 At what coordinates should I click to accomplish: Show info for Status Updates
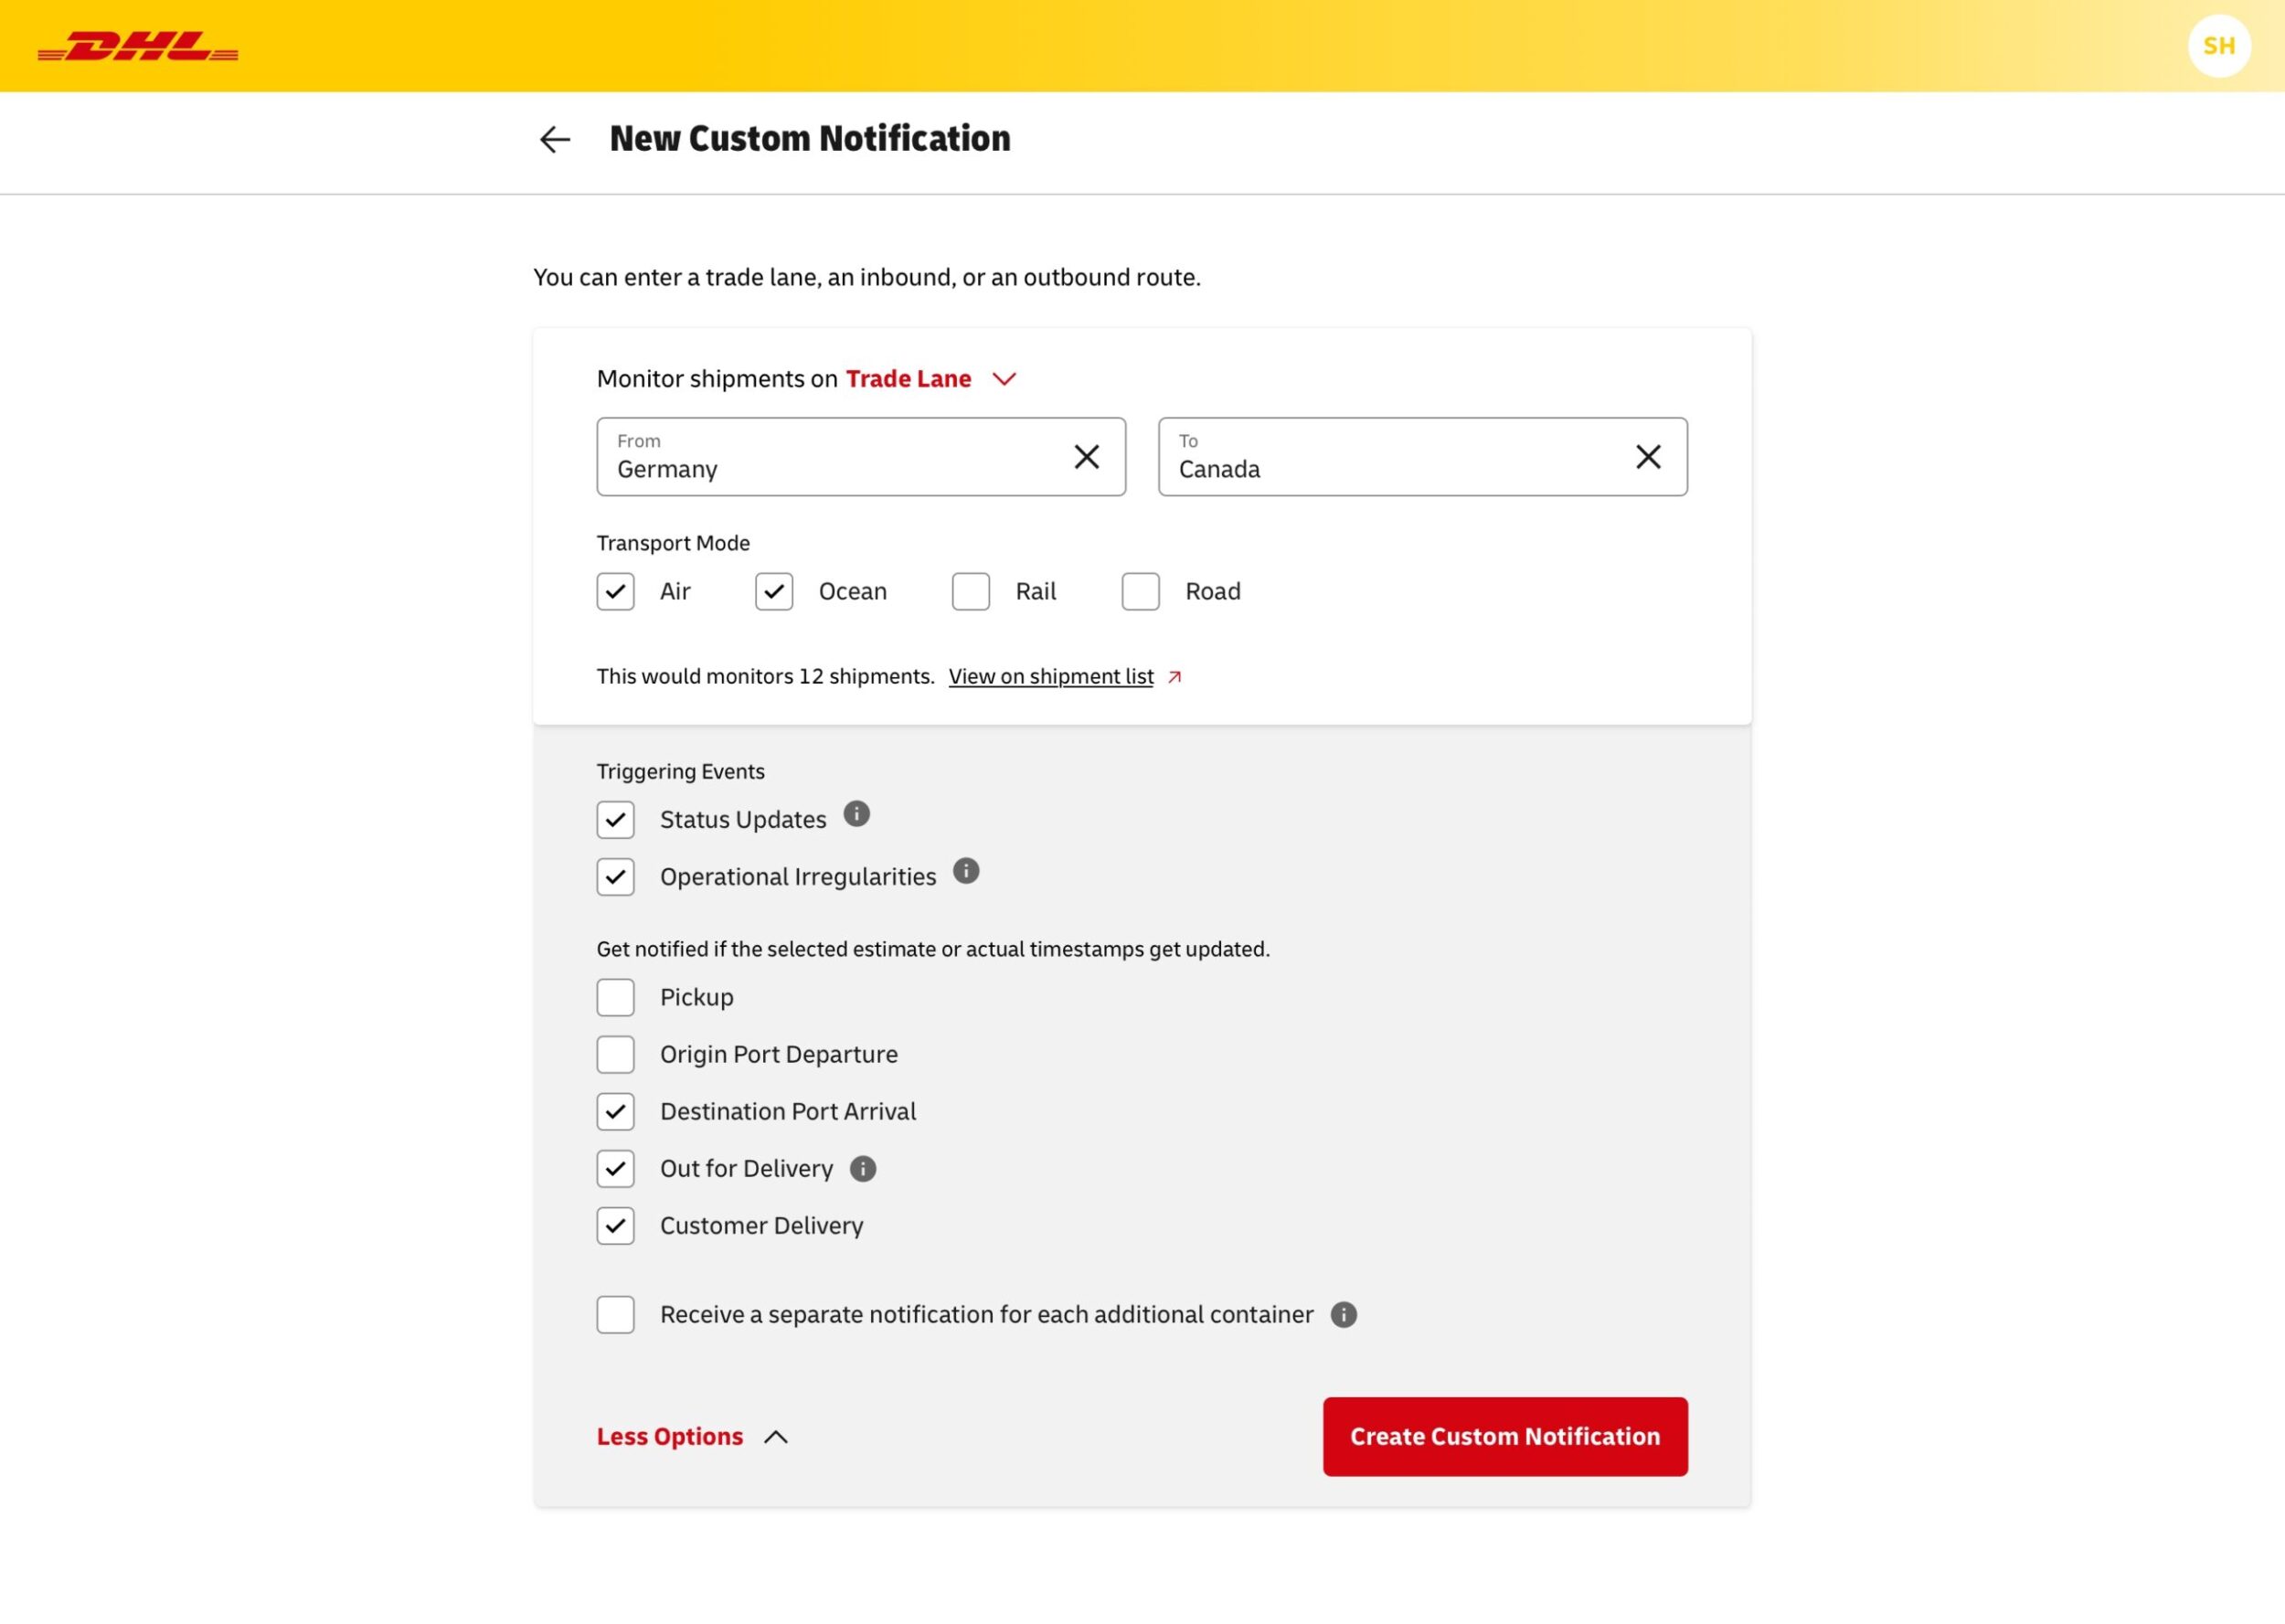pos(856,814)
